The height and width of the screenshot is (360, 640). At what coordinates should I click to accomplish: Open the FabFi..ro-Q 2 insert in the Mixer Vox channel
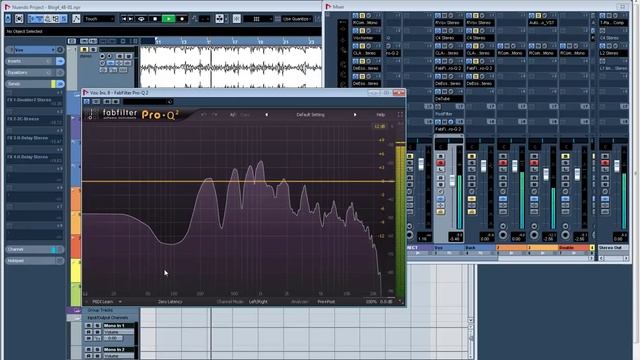tap(448, 129)
